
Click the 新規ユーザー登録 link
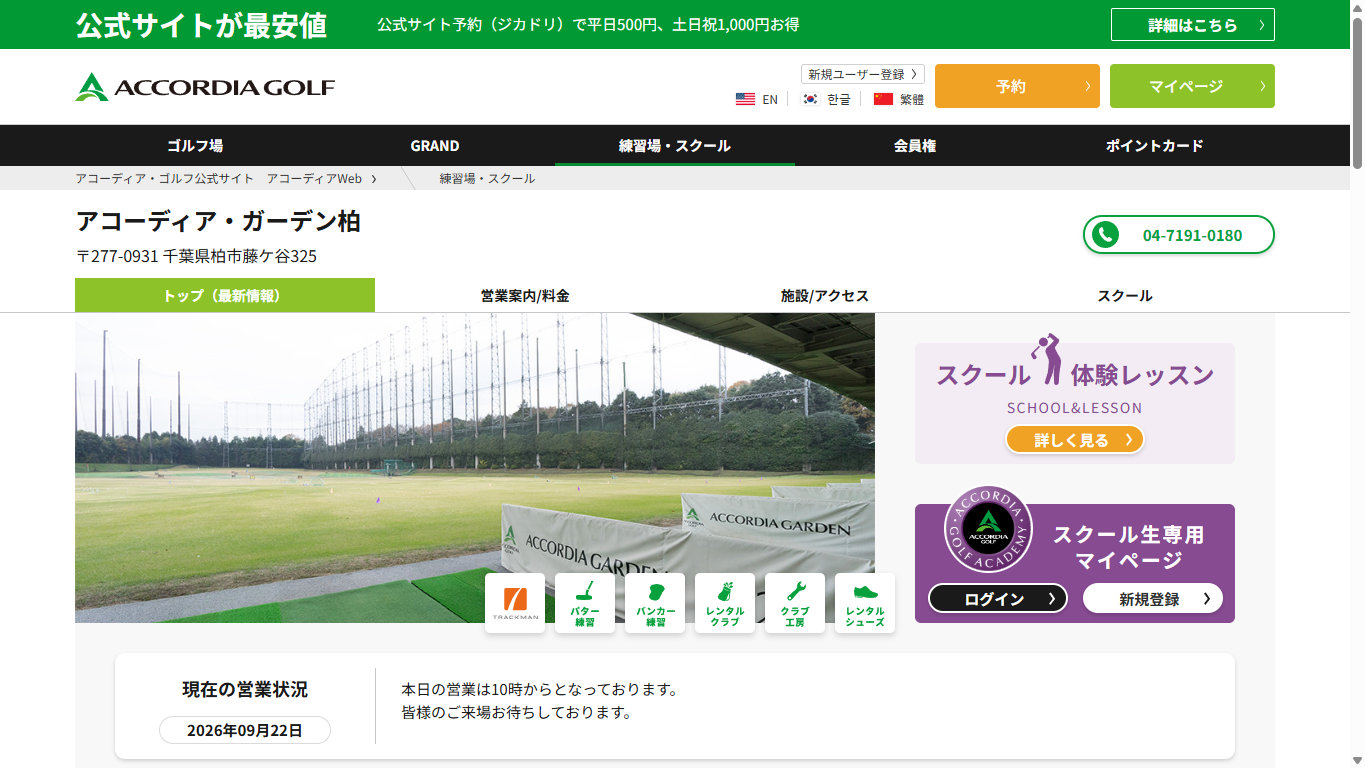tap(863, 74)
